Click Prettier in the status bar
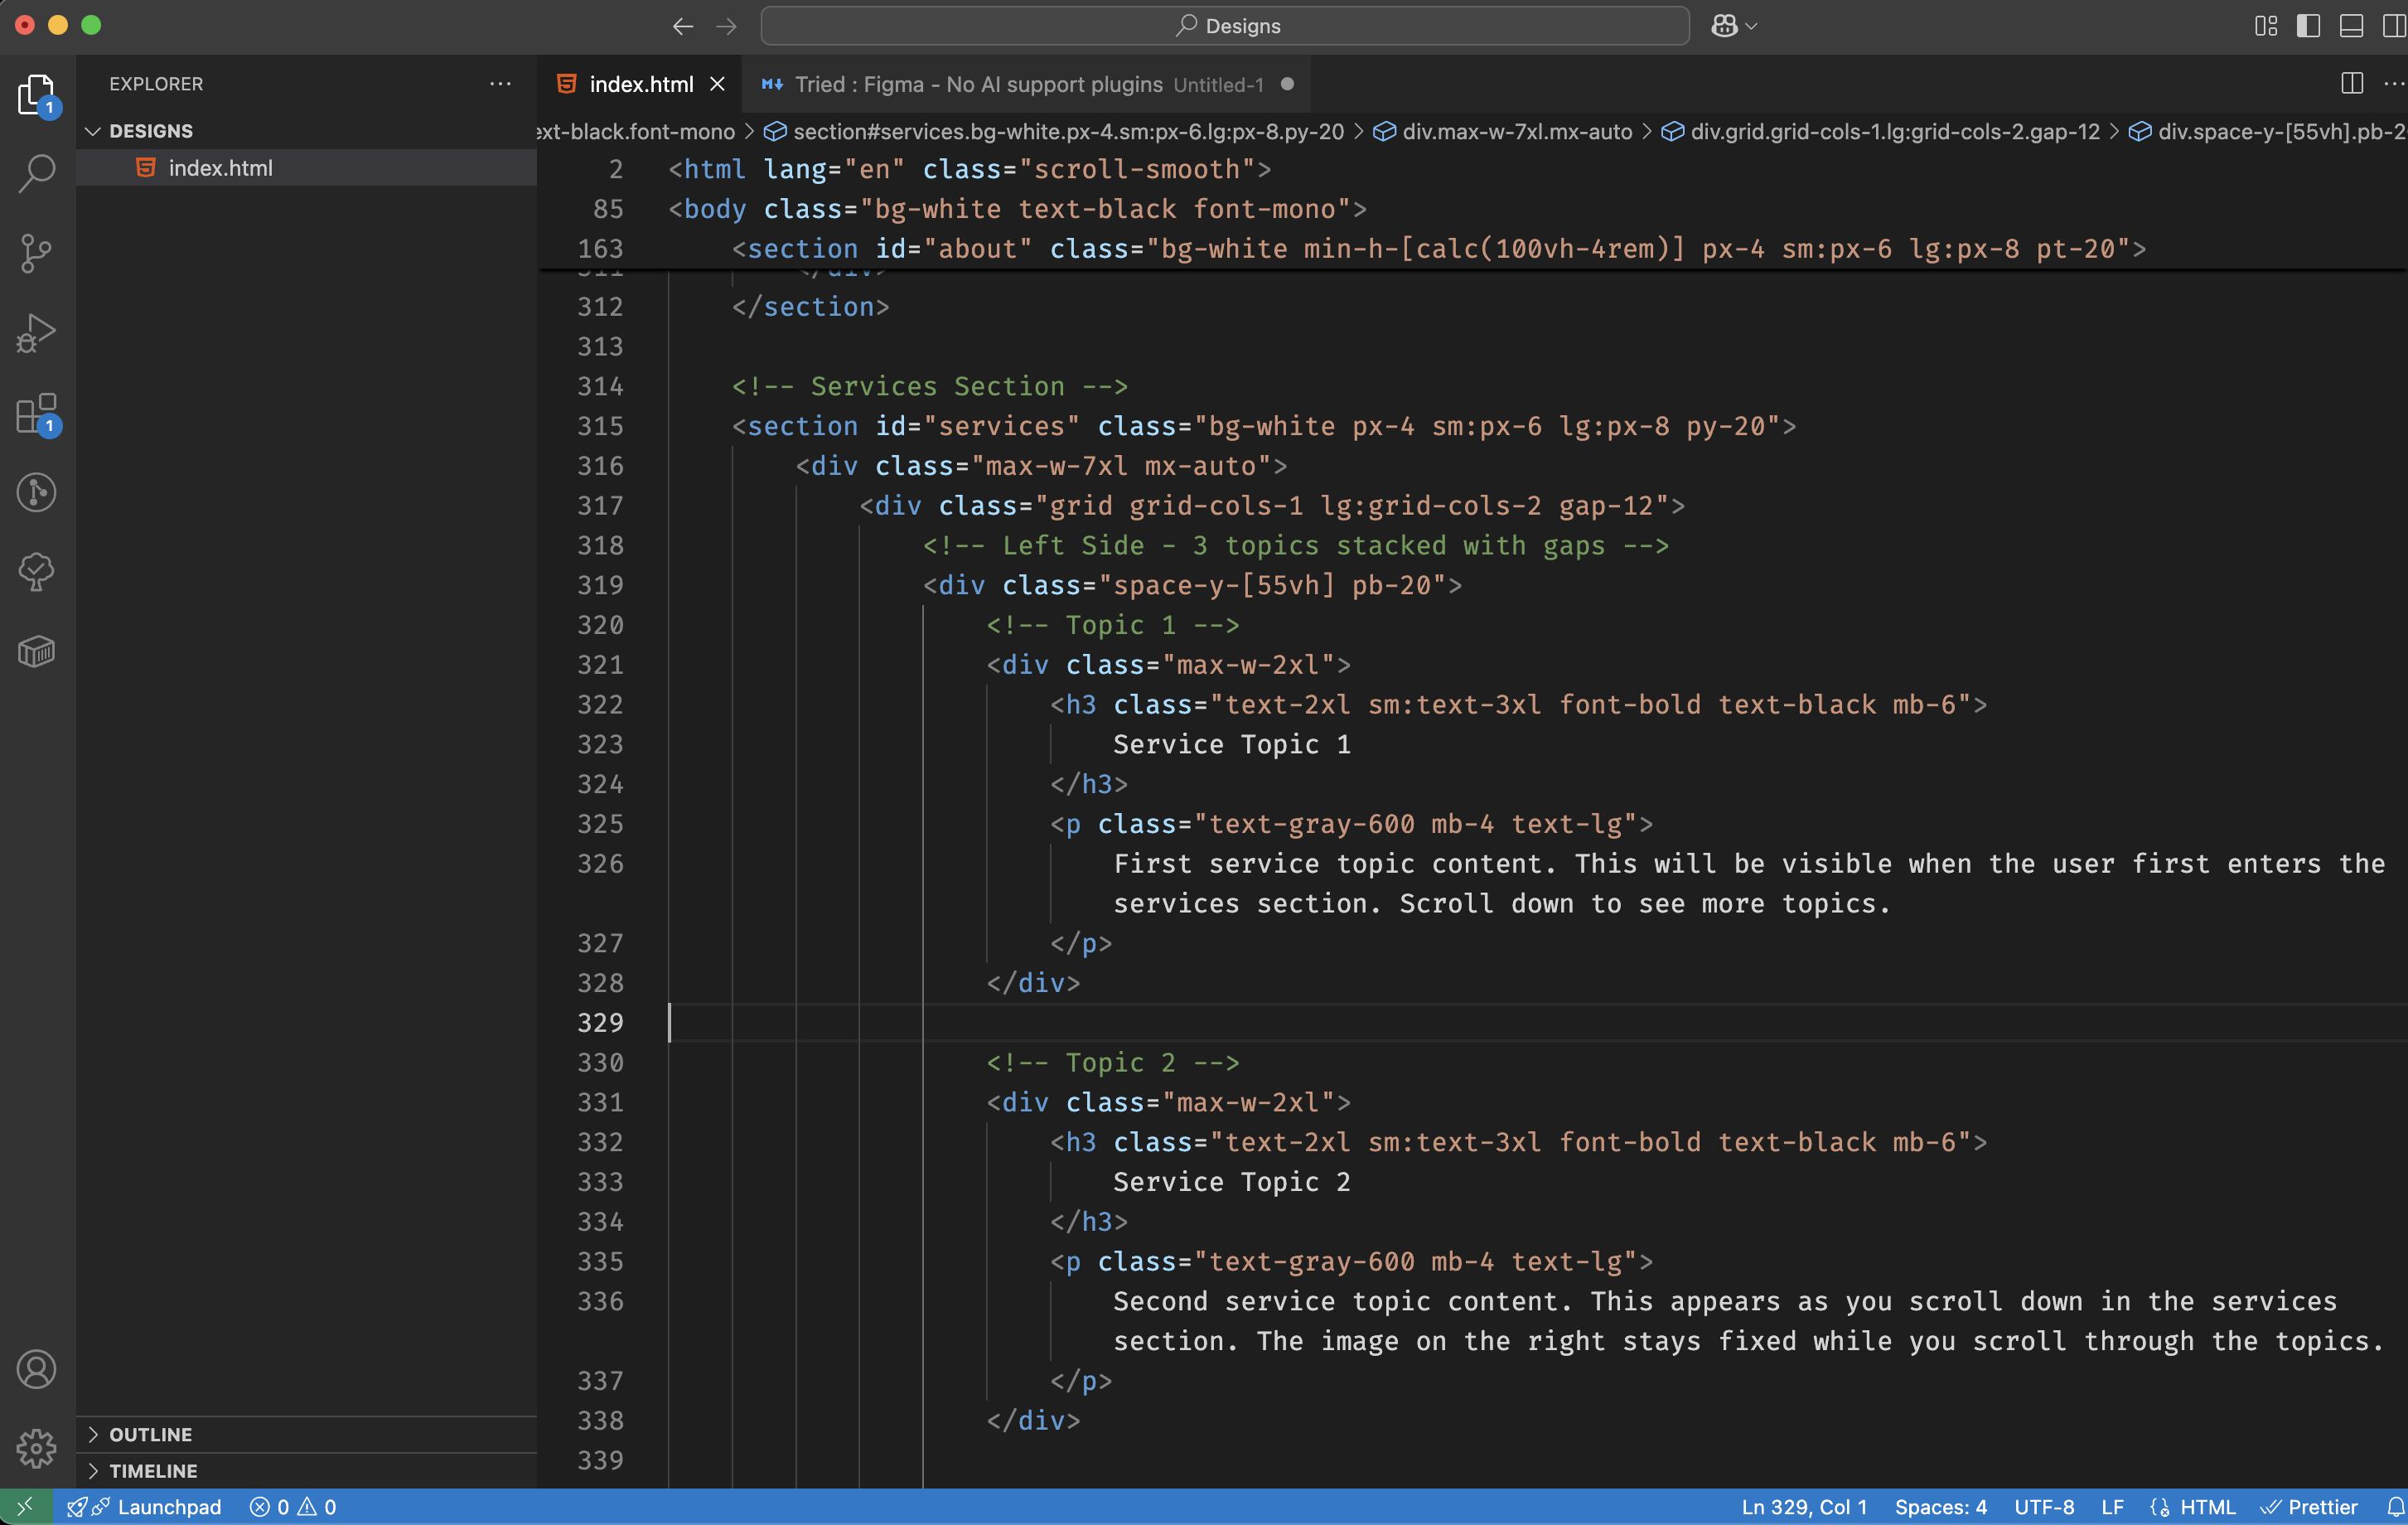Image resolution: width=2408 pixels, height=1525 pixels. [x=2311, y=1506]
